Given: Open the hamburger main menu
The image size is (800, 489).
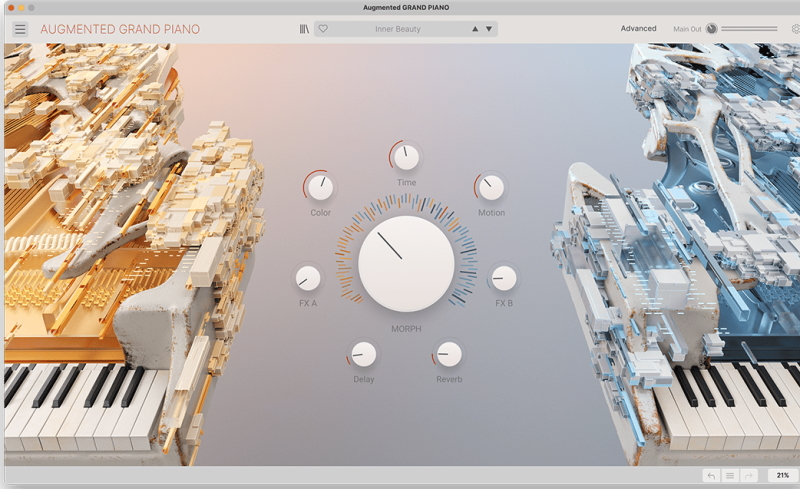Looking at the screenshot, I should coord(20,29).
